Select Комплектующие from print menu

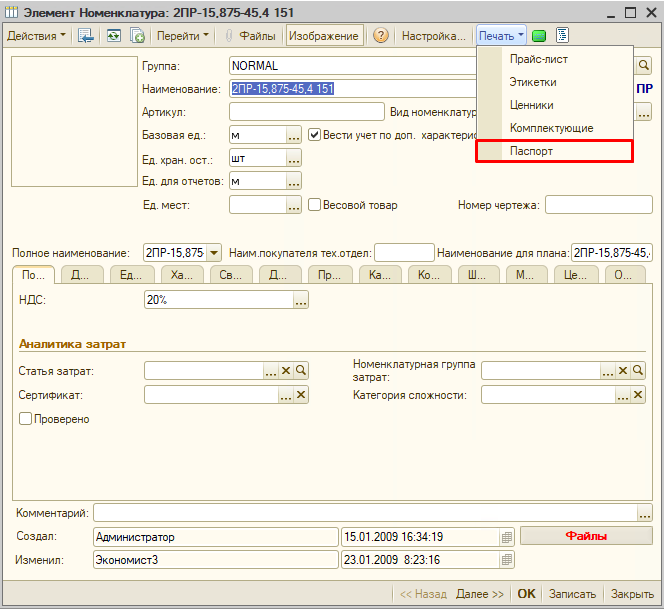555,127
